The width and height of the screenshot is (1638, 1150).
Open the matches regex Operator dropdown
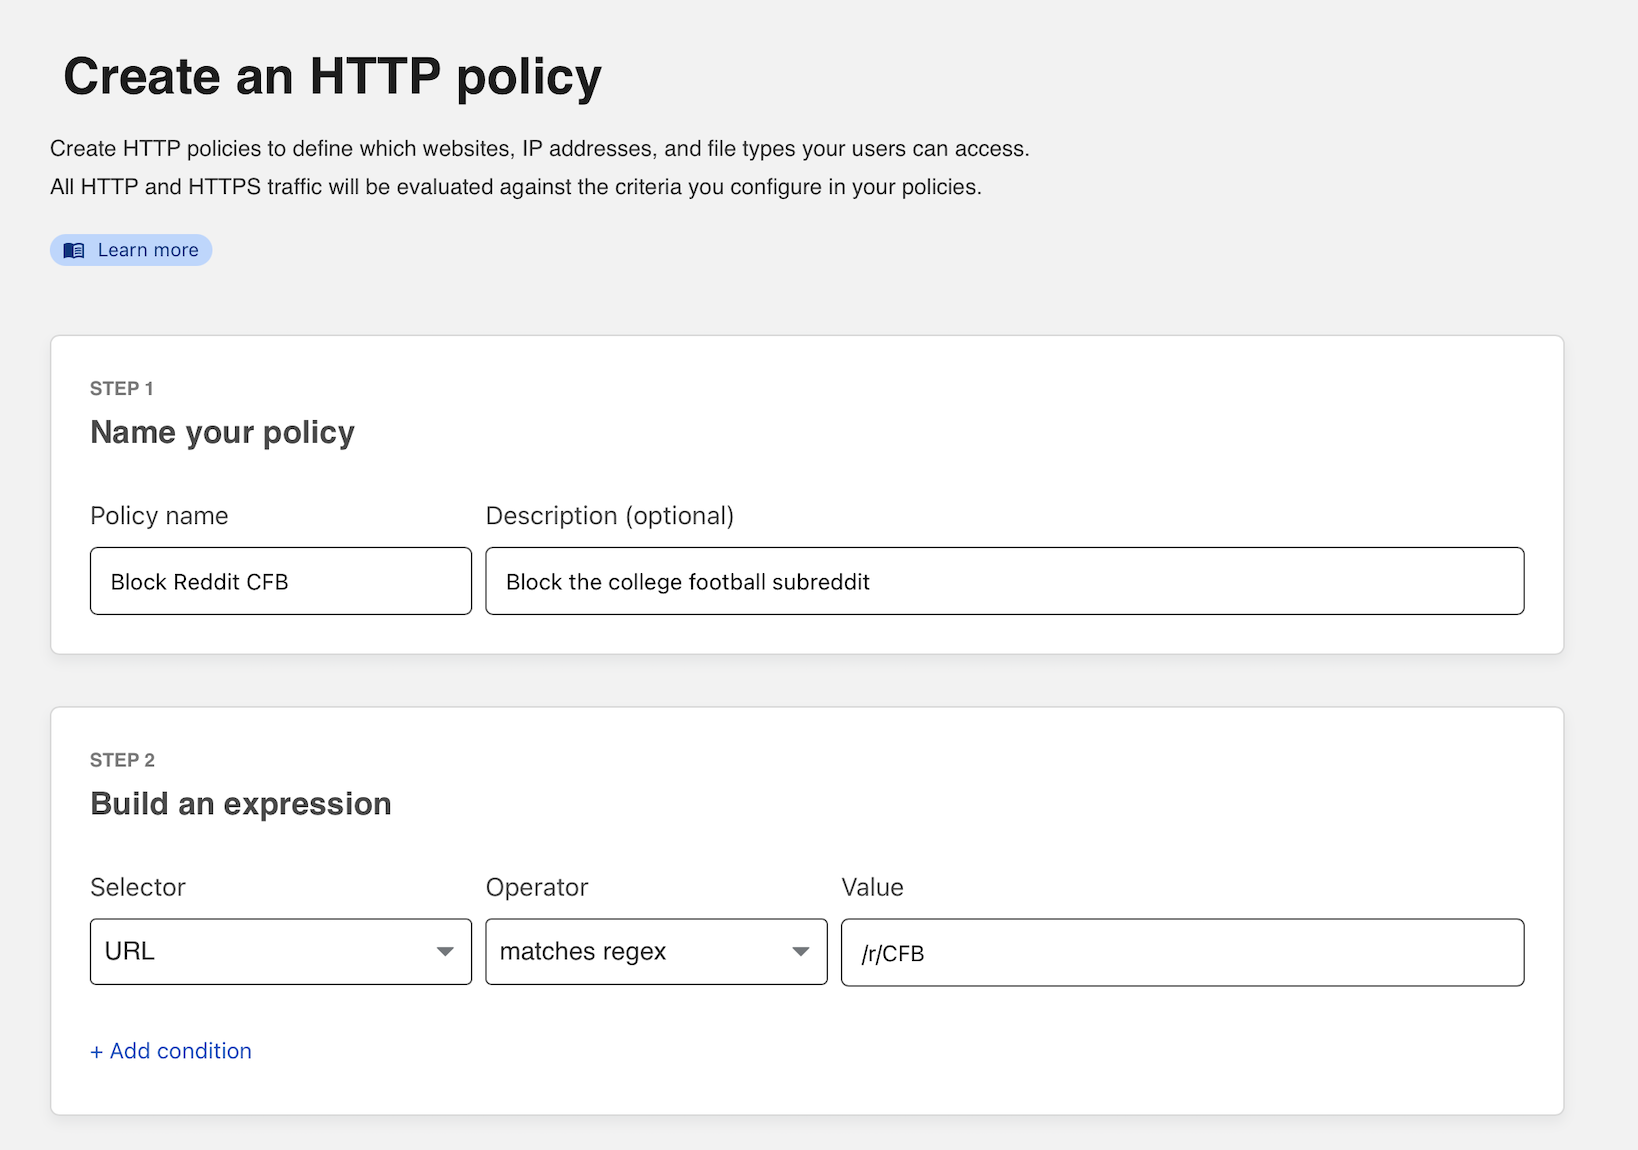655,952
